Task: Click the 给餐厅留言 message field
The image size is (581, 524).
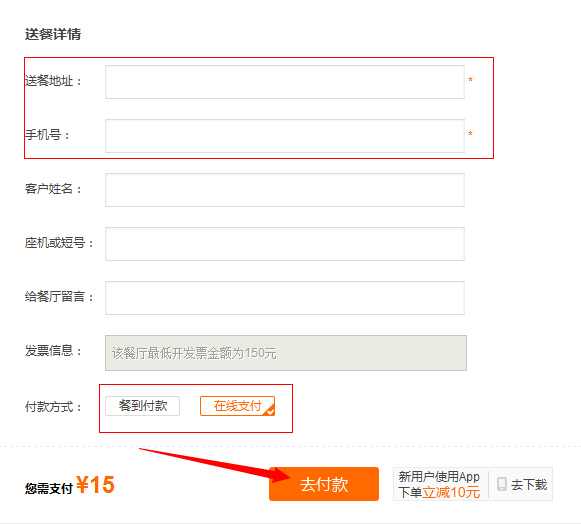Action: click(x=285, y=298)
